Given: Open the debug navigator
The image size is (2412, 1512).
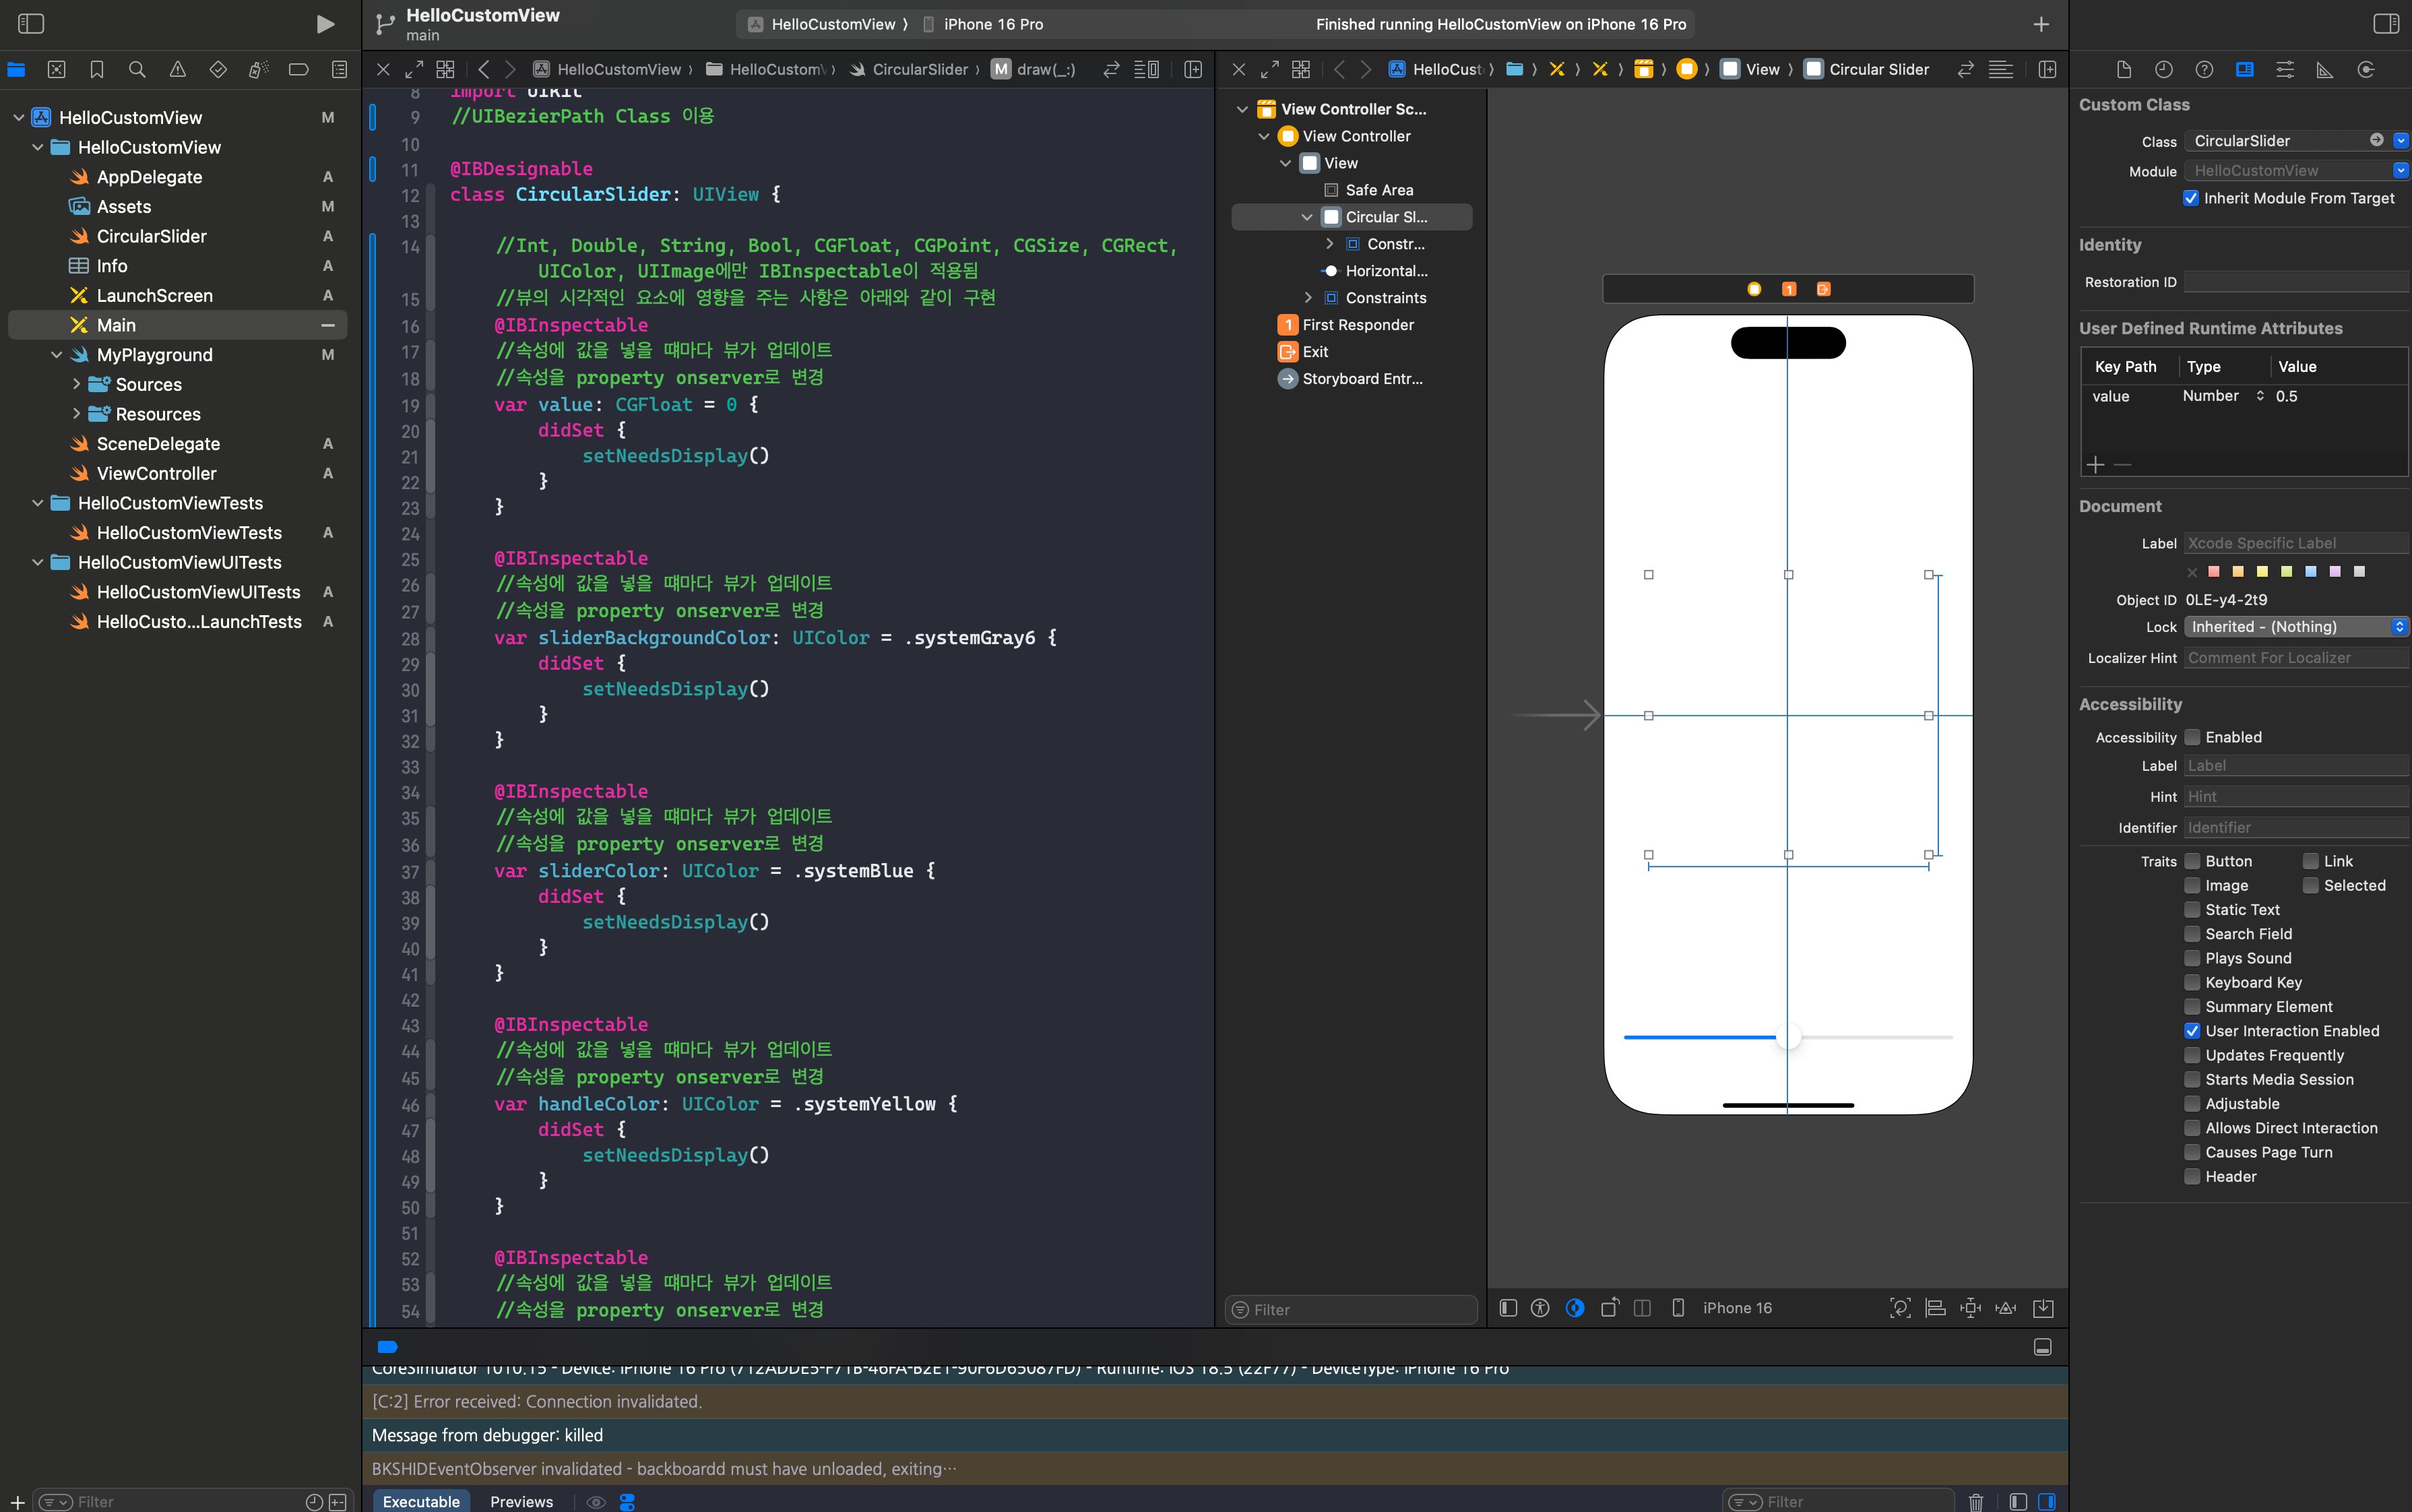Looking at the screenshot, I should click(258, 70).
